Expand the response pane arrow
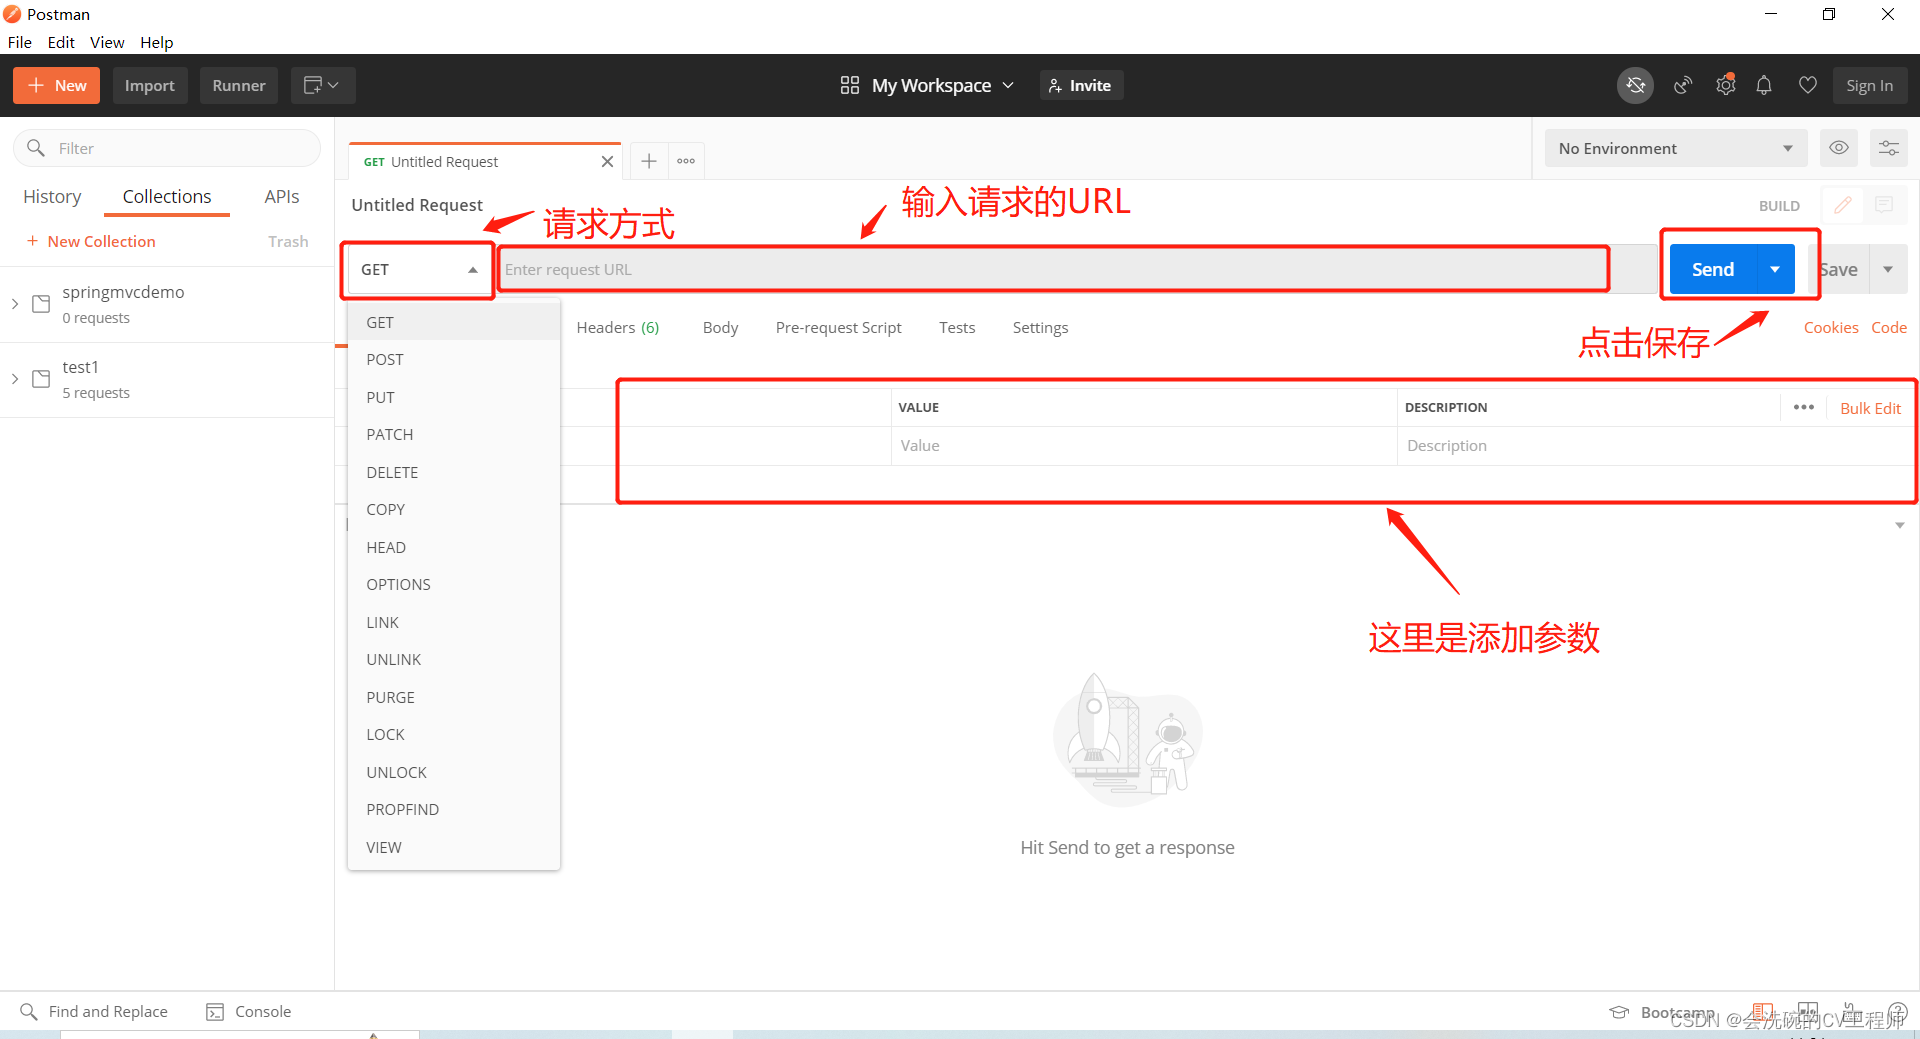 (1899, 525)
